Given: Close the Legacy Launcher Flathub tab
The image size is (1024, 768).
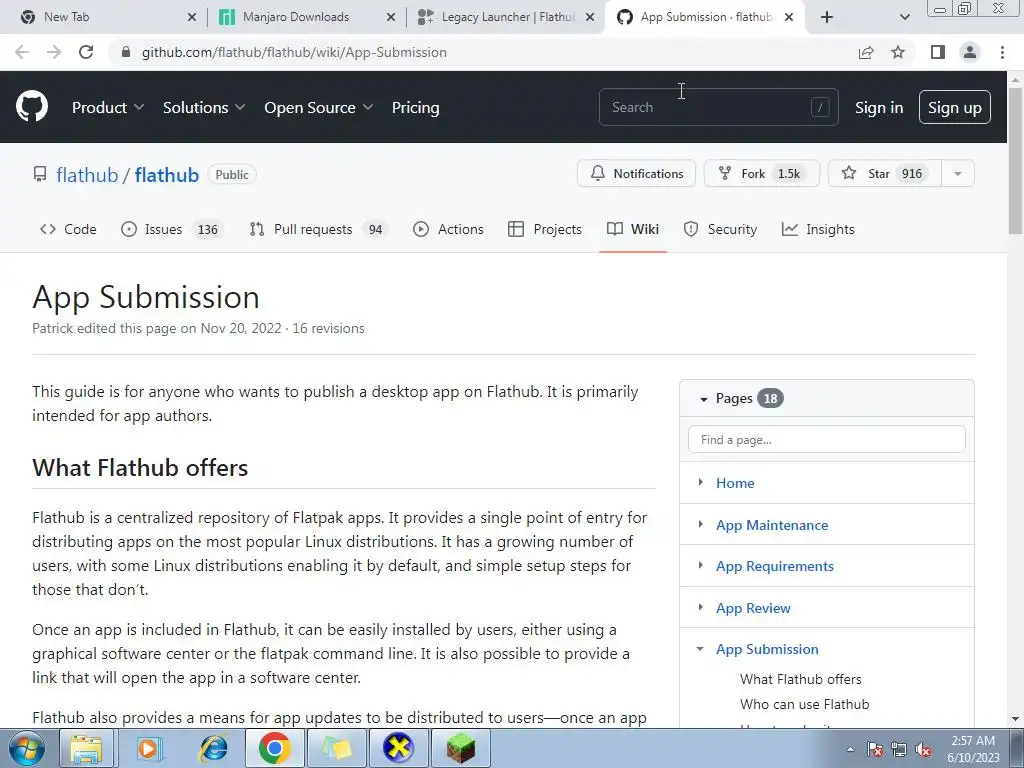Looking at the screenshot, I should [590, 17].
